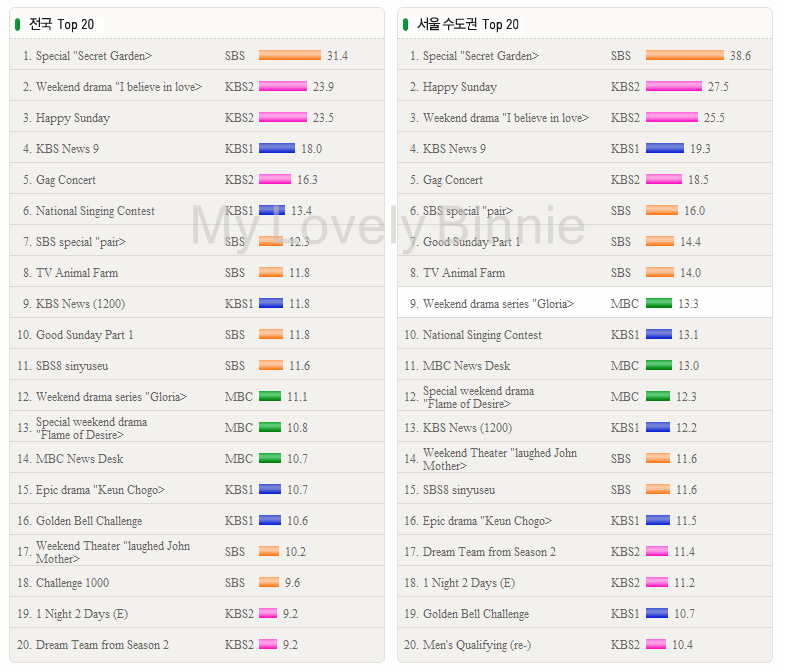Viewport: 785px width, 672px height.
Task: Select 'Keun Chogo' ranked 16 in 서울 수도권
Action: tap(487, 521)
